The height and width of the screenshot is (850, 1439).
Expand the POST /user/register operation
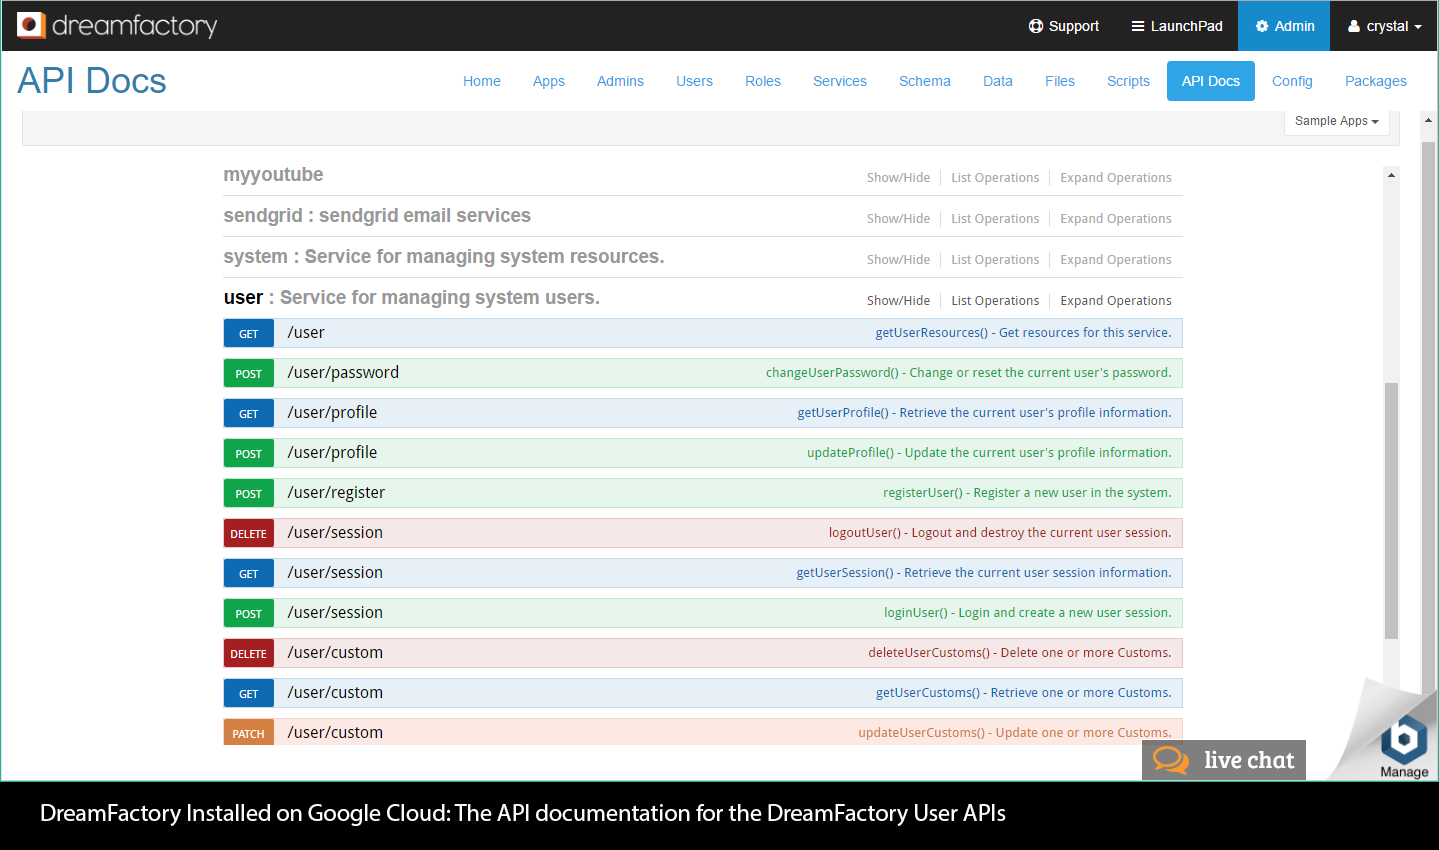(x=336, y=492)
